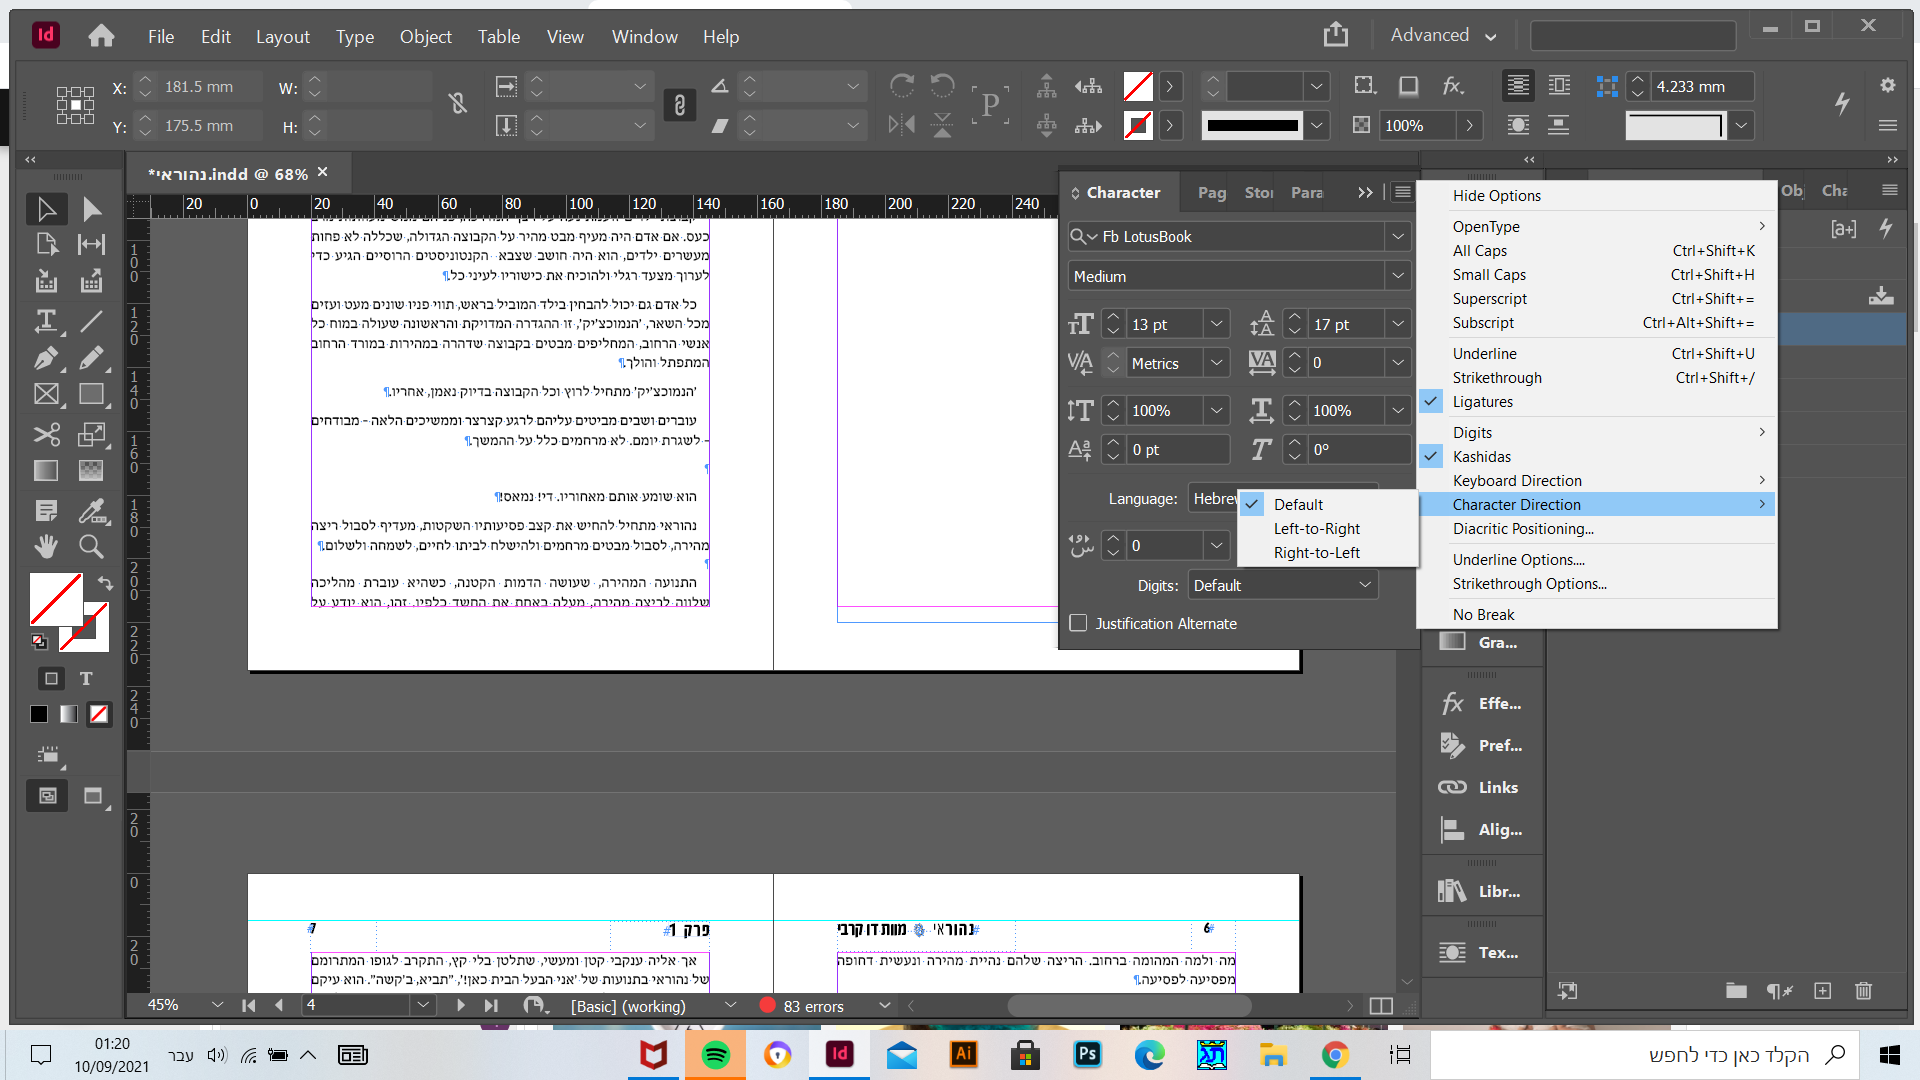Click Hide Options in panel menu
The image size is (1920, 1080).
[x=1496, y=196]
